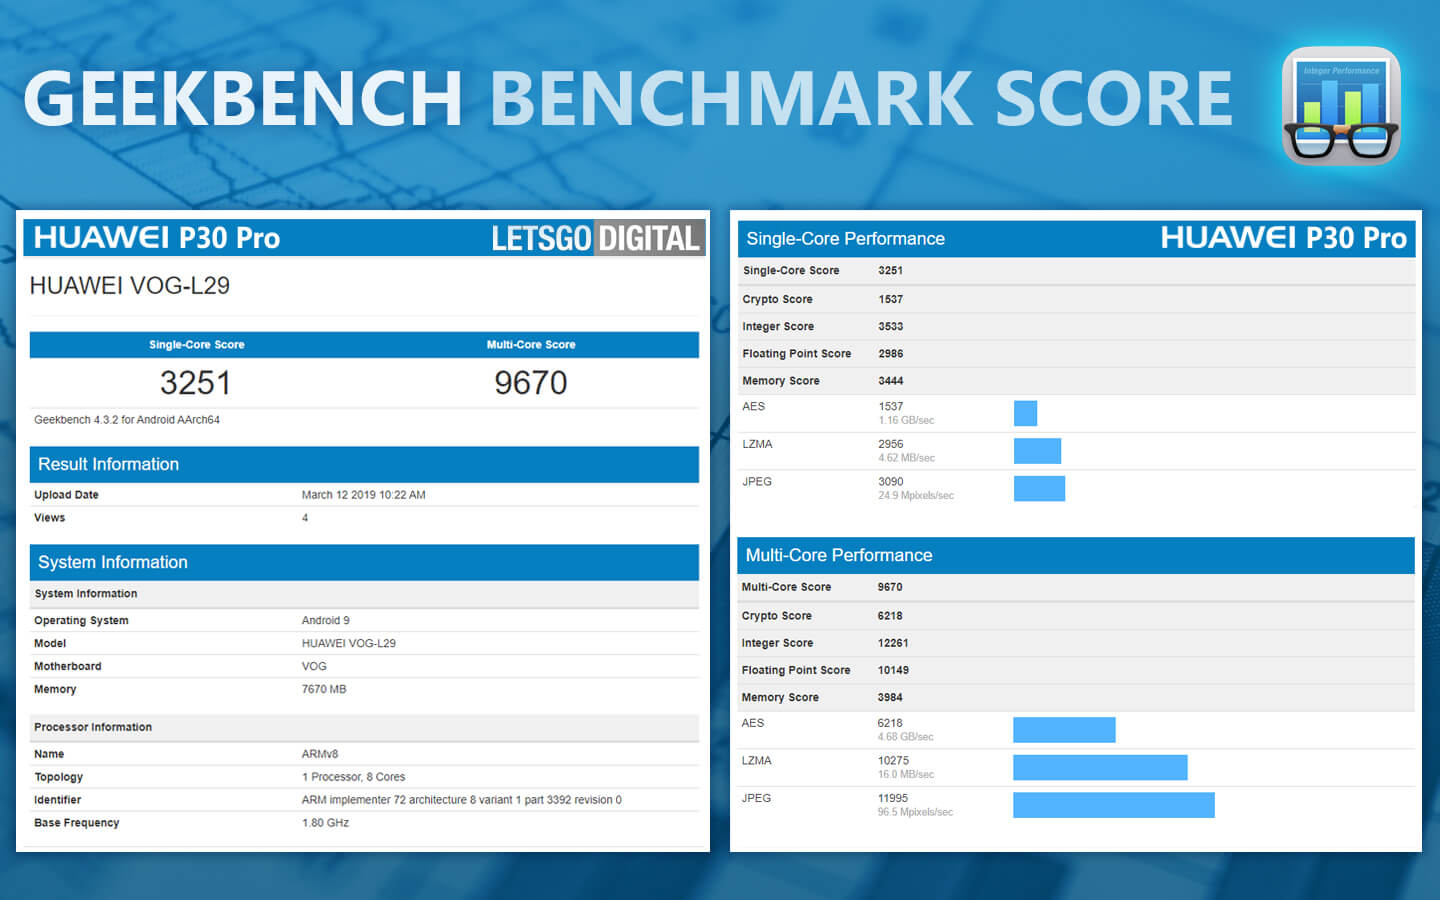Select the Motherboard value VOG

(x=314, y=667)
